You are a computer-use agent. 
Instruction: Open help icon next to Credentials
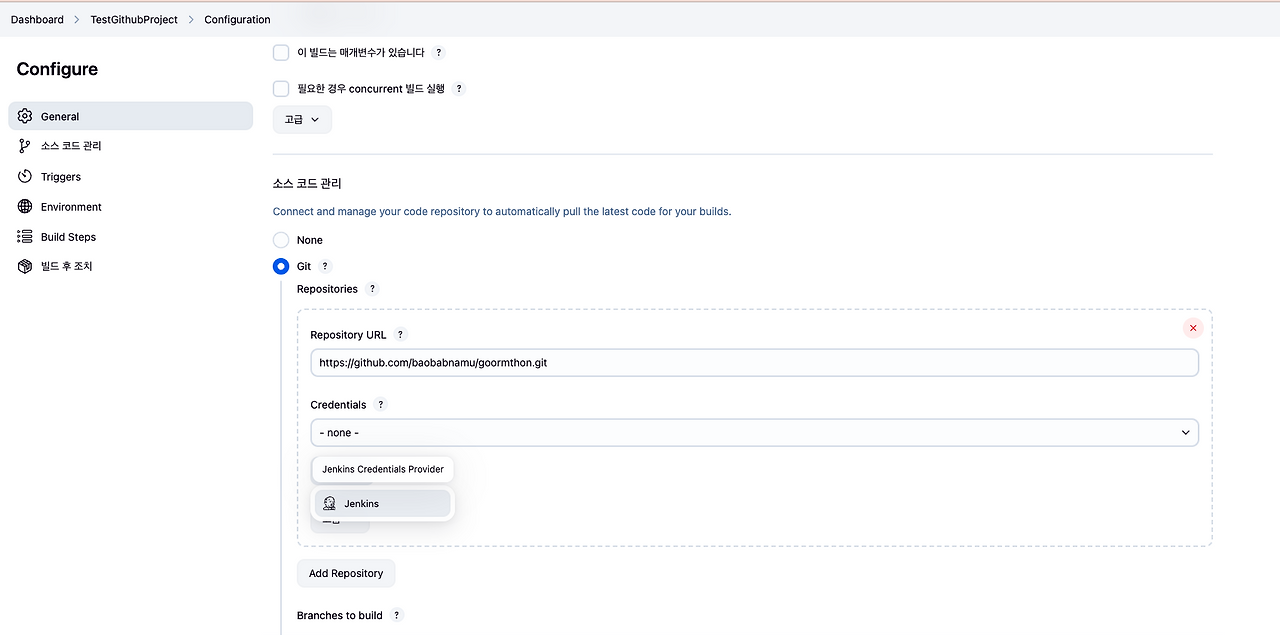[380, 405]
